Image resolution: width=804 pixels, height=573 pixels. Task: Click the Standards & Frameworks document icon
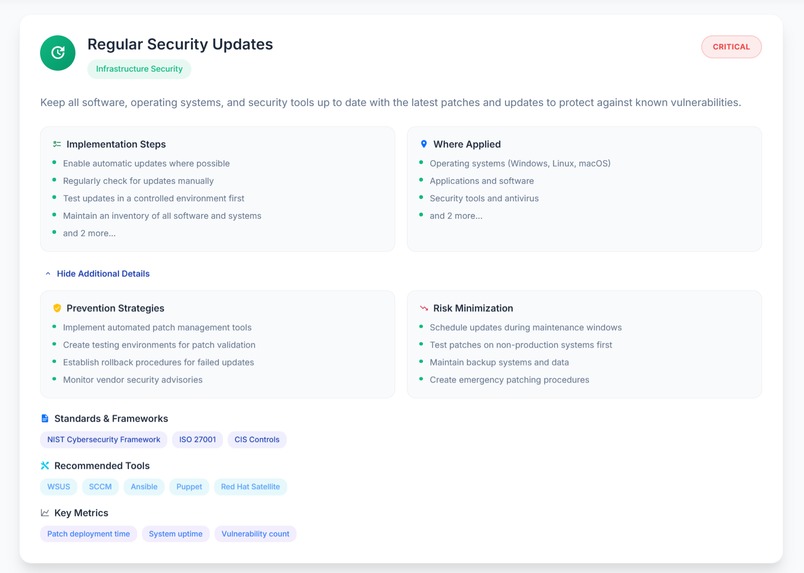[x=45, y=419]
